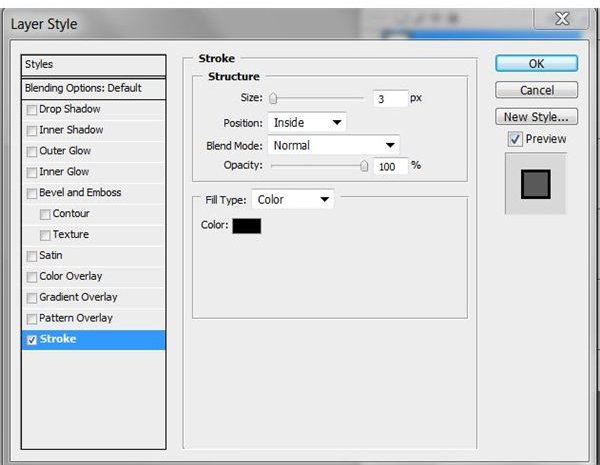Check the Texture checkbox
Screen dimensions: 600x465
coord(45,235)
